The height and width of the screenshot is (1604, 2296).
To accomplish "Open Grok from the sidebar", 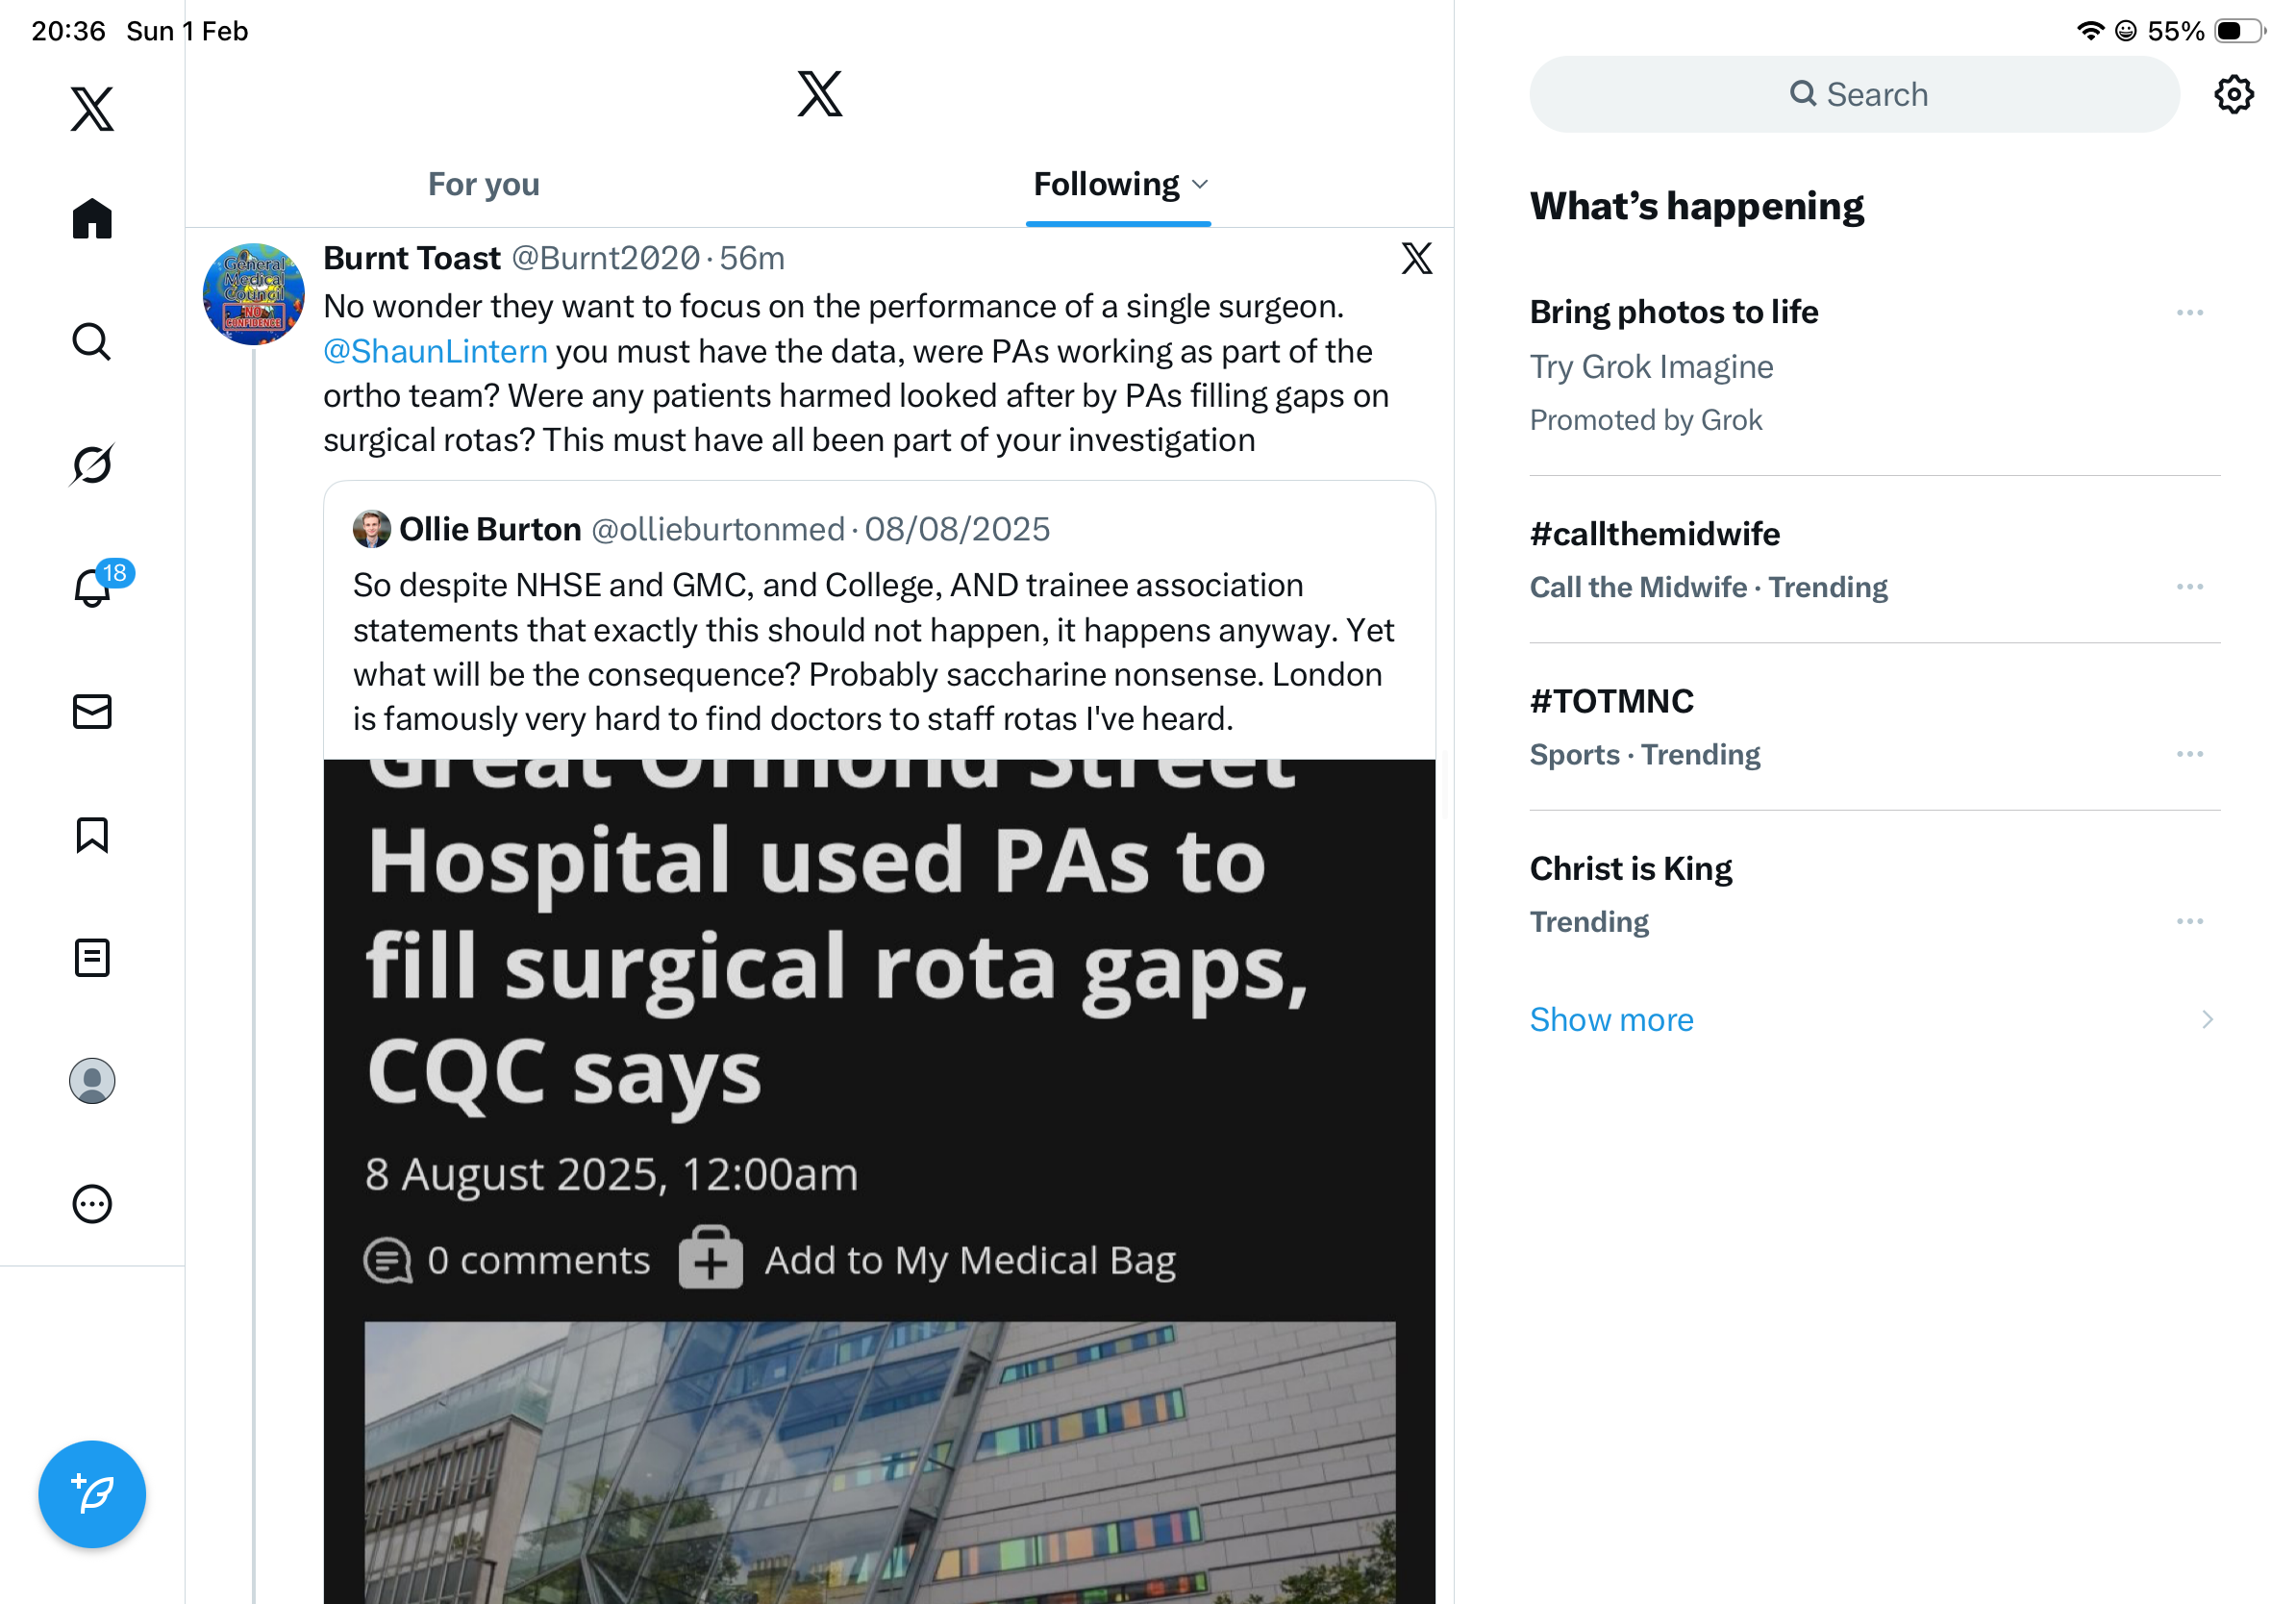I will point(92,464).
